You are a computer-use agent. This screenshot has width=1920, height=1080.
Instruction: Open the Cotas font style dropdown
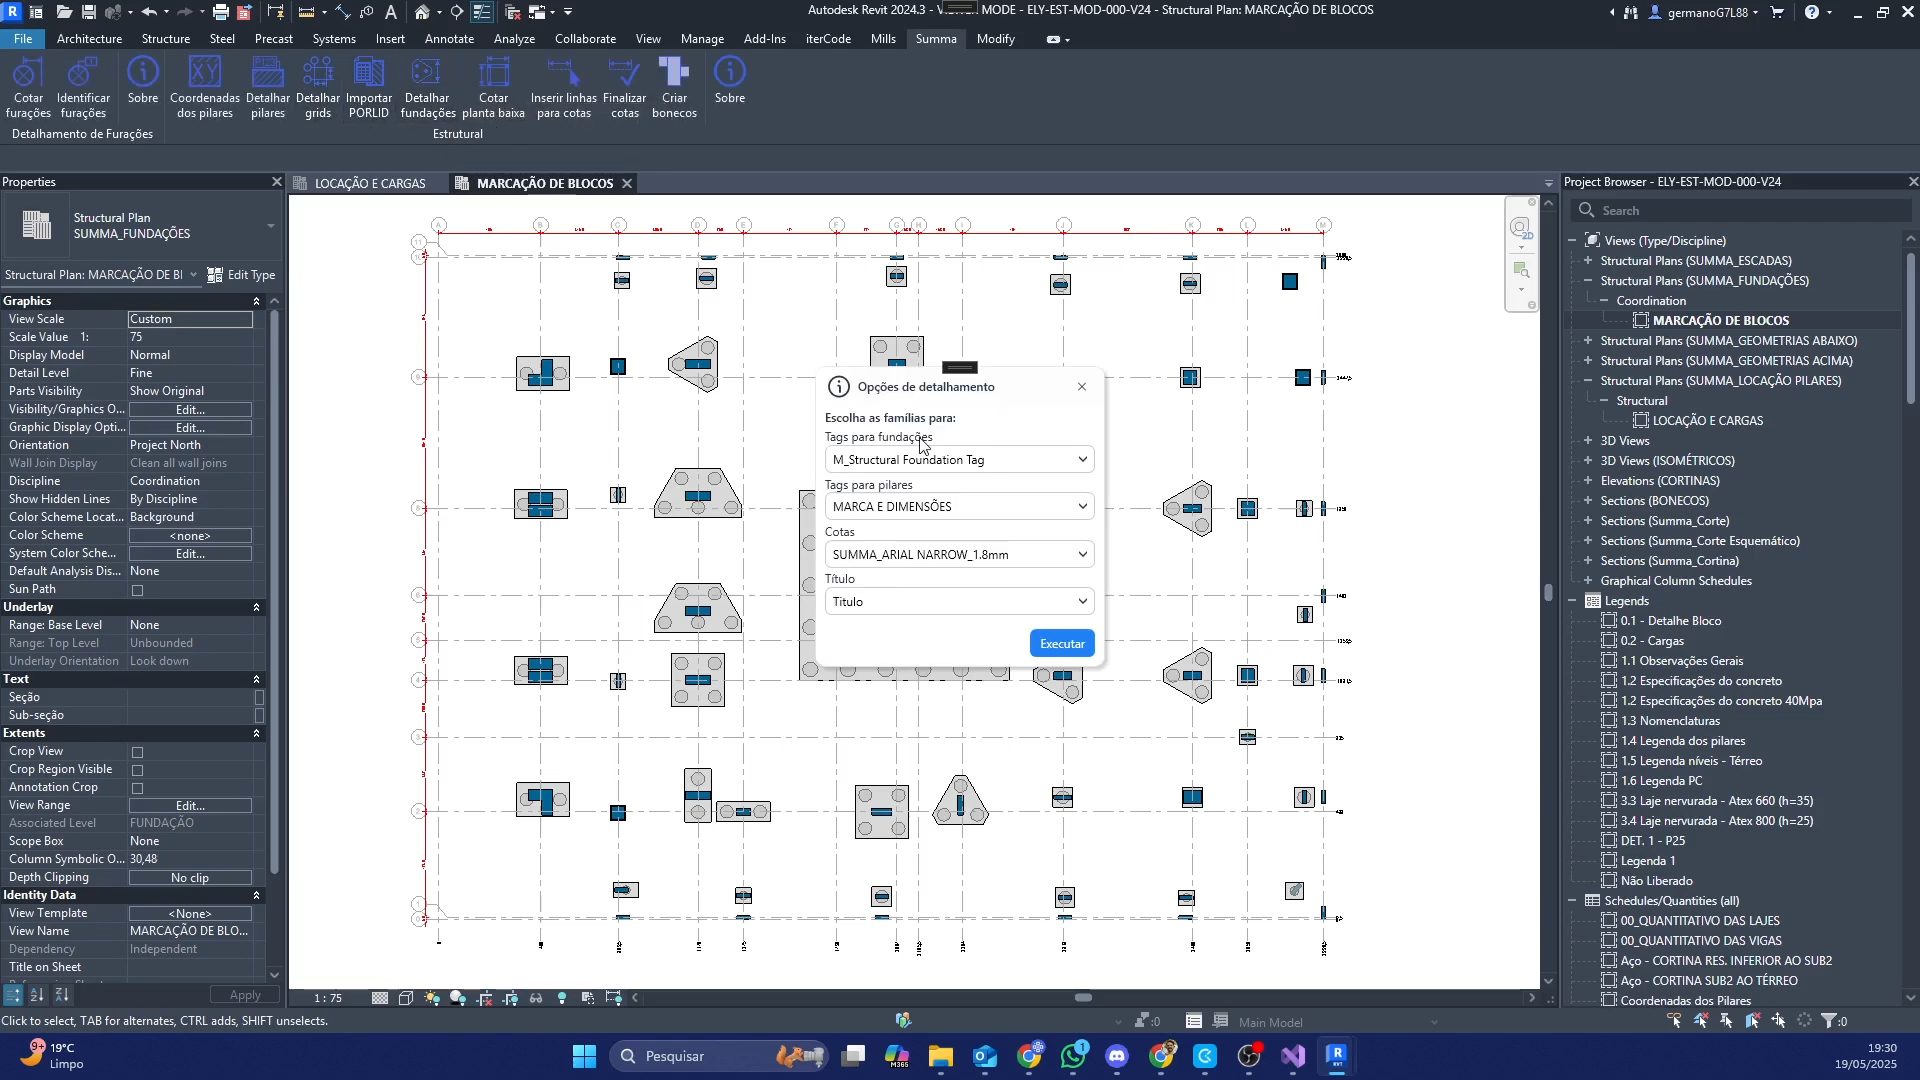coord(959,554)
